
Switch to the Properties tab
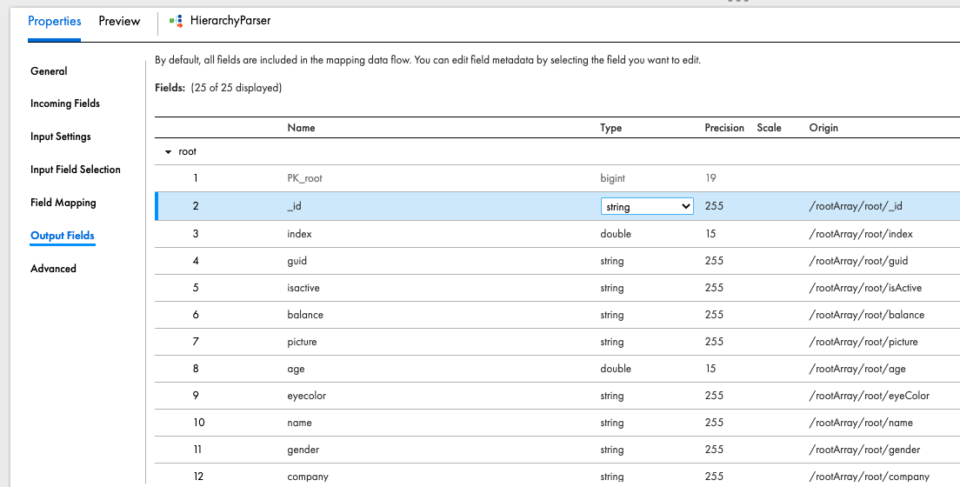point(54,21)
